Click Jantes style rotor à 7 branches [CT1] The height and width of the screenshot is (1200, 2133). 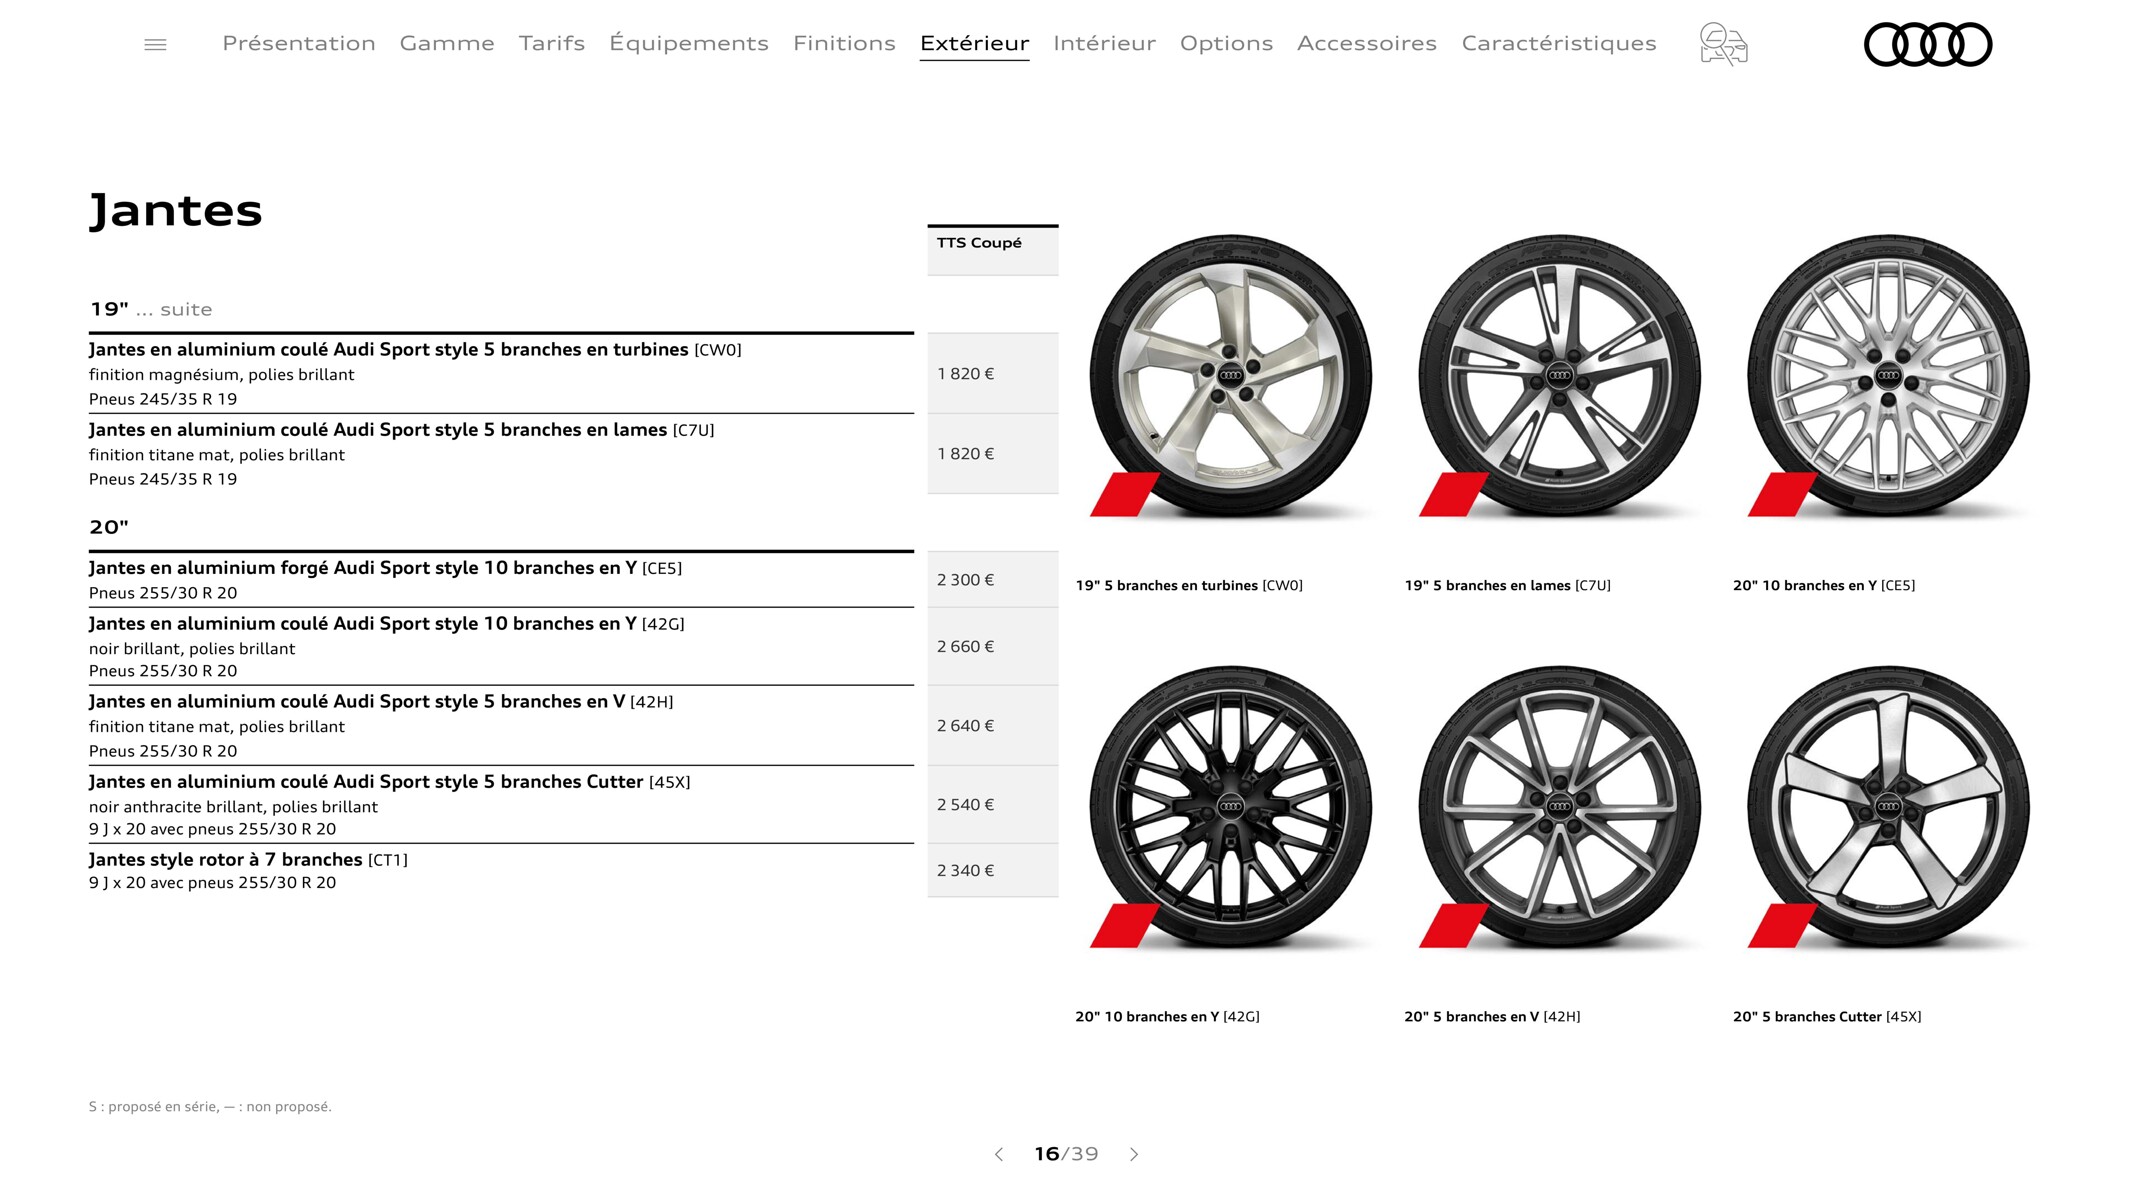pyautogui.click(x=248, y=860)
